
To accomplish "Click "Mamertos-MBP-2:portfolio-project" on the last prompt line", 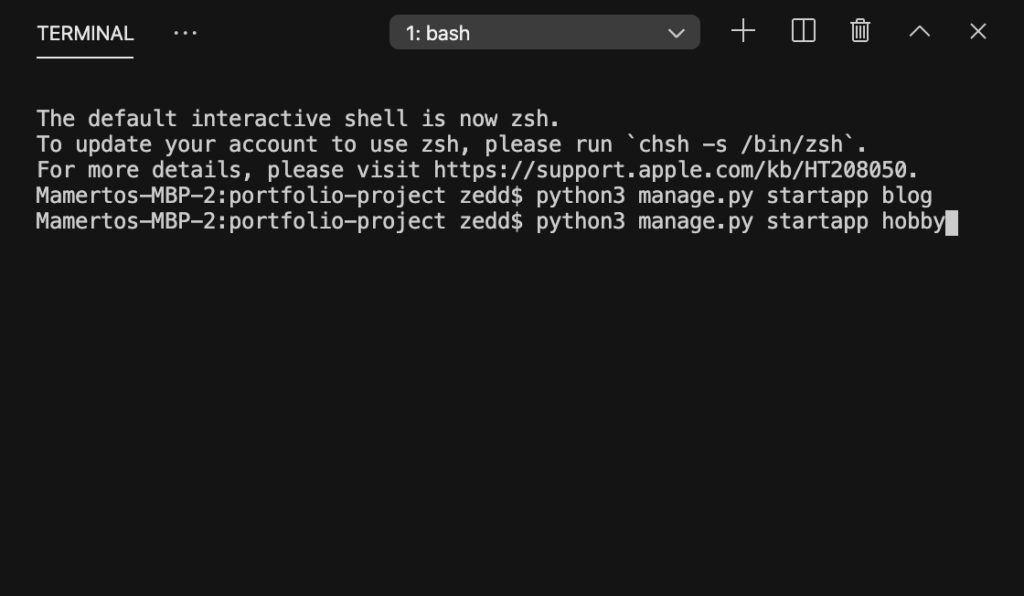I will (241, 222).
